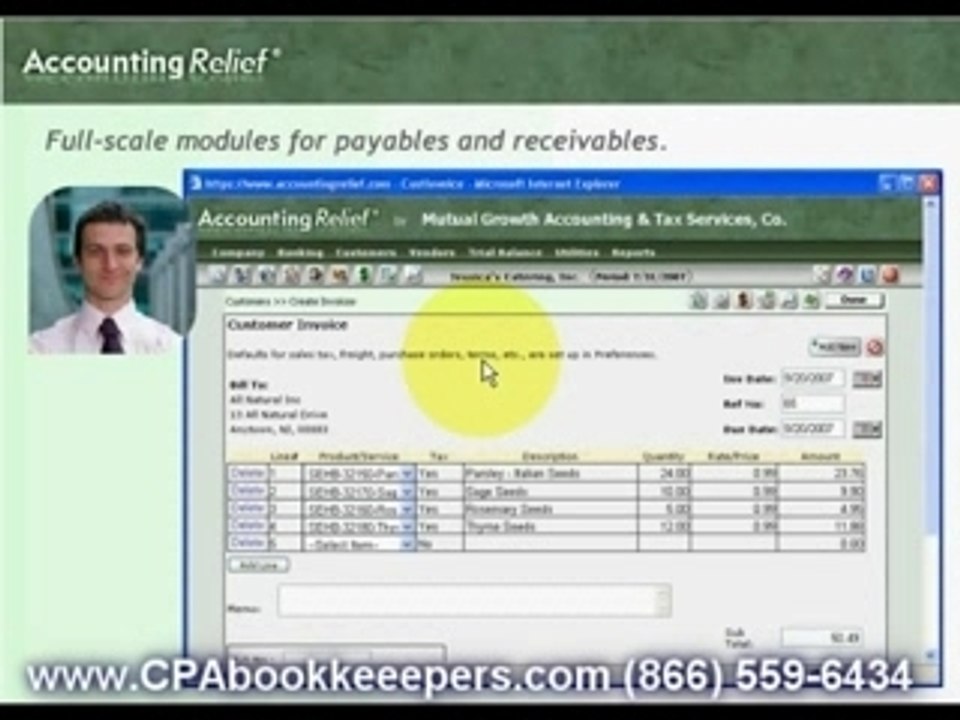Click the Quantity column header
This screenshot has width=960, height=720.
click(x=663, y=456)
